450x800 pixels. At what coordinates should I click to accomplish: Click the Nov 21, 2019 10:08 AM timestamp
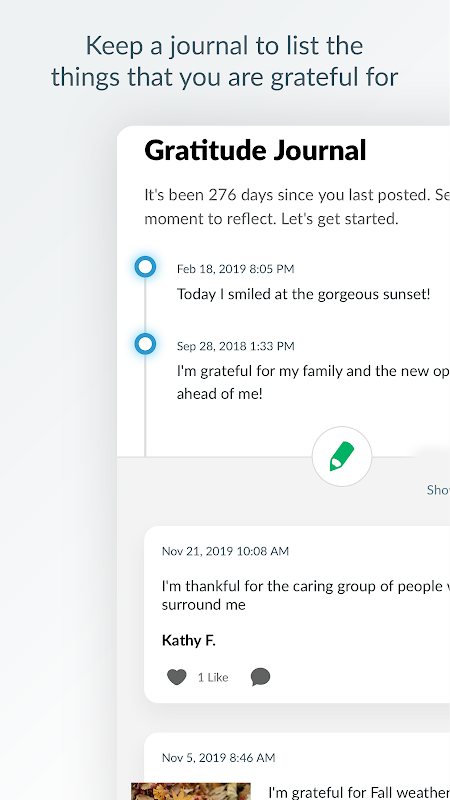tap(225, 551)
